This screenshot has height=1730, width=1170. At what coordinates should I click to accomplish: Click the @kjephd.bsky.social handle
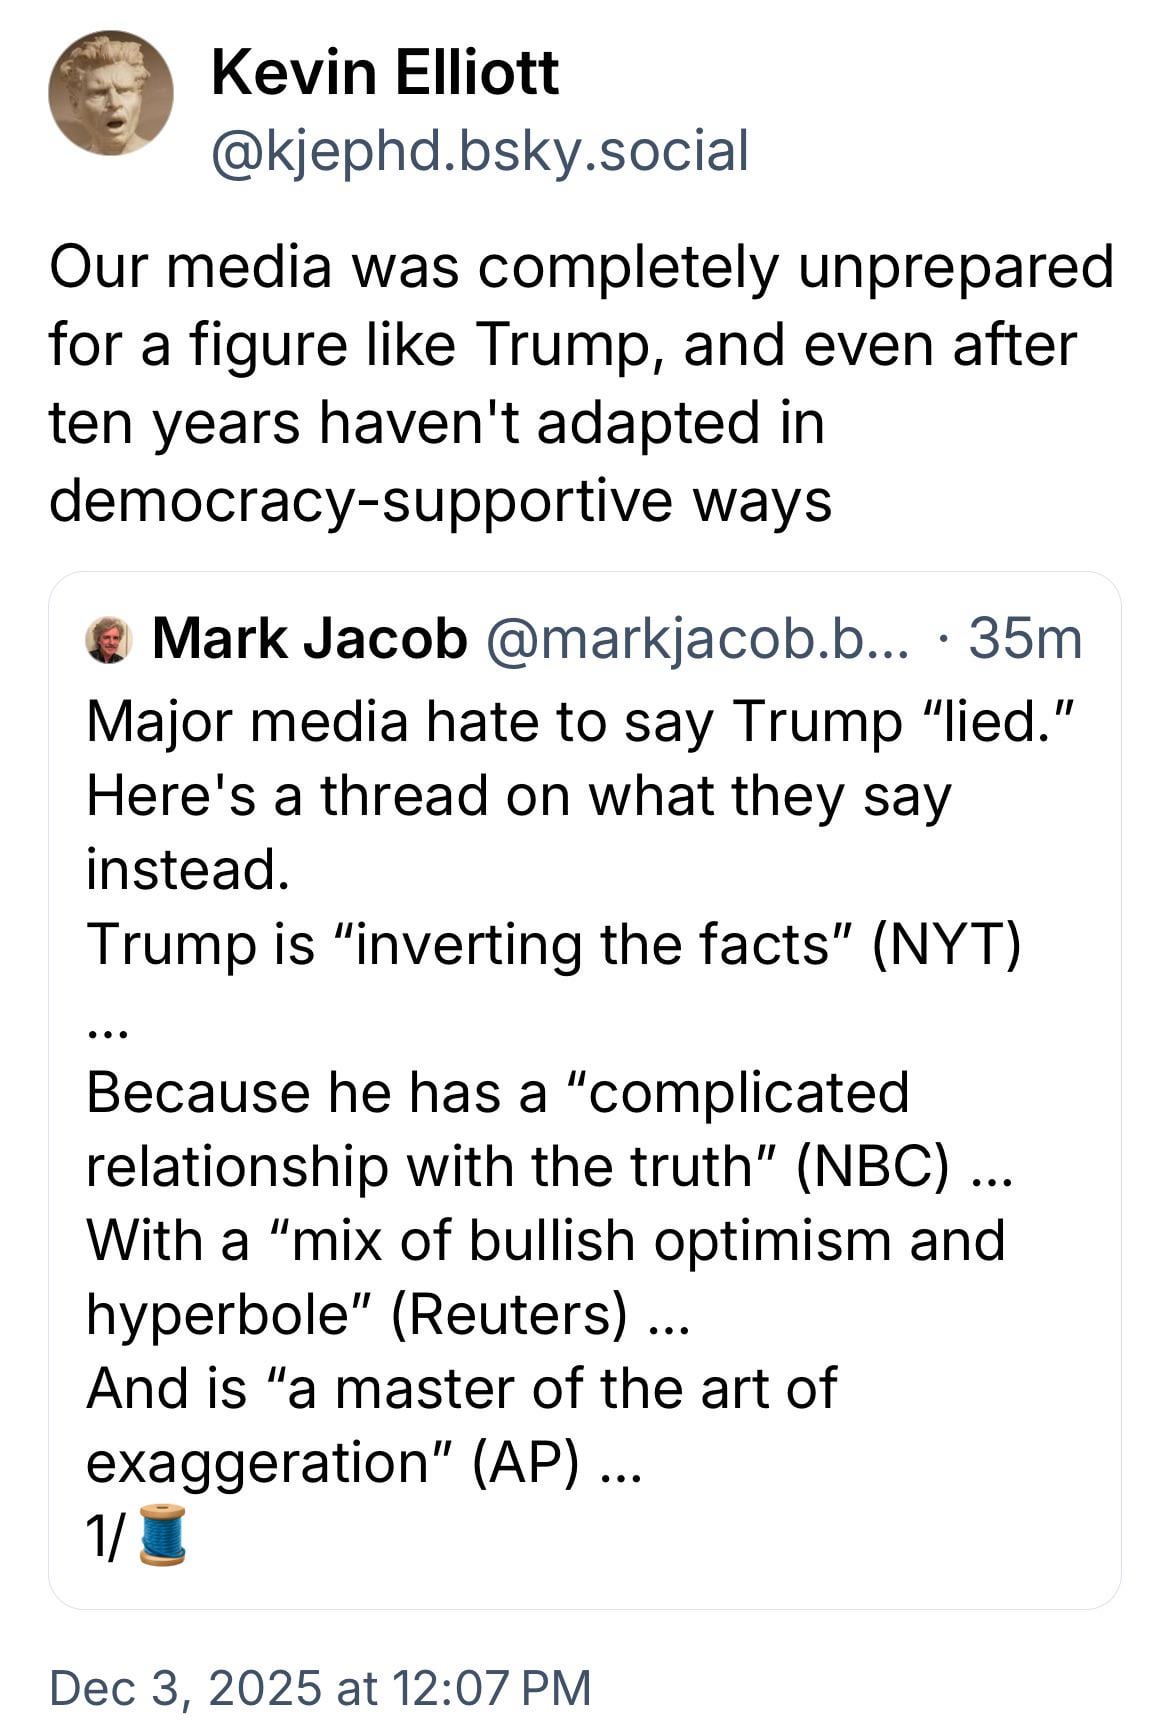click(x=479, y=151)
